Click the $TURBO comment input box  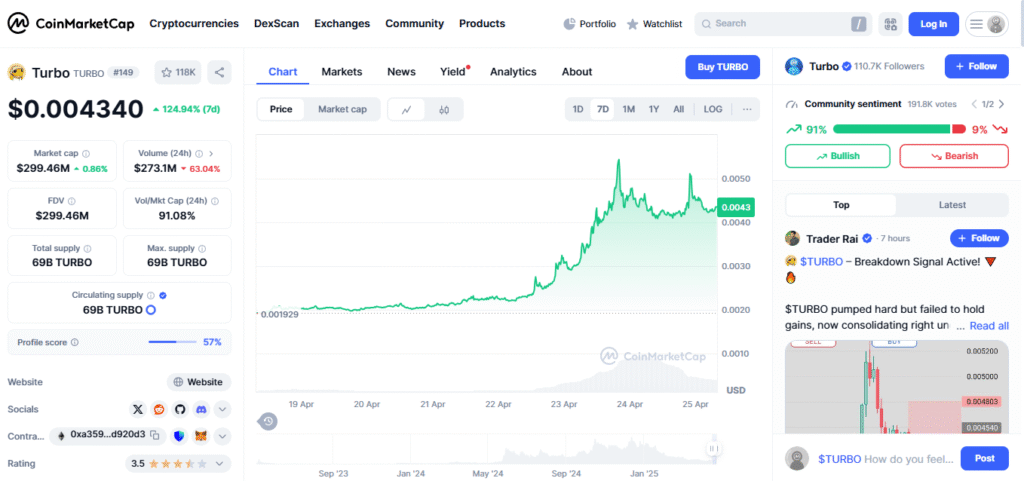(886, 459)
